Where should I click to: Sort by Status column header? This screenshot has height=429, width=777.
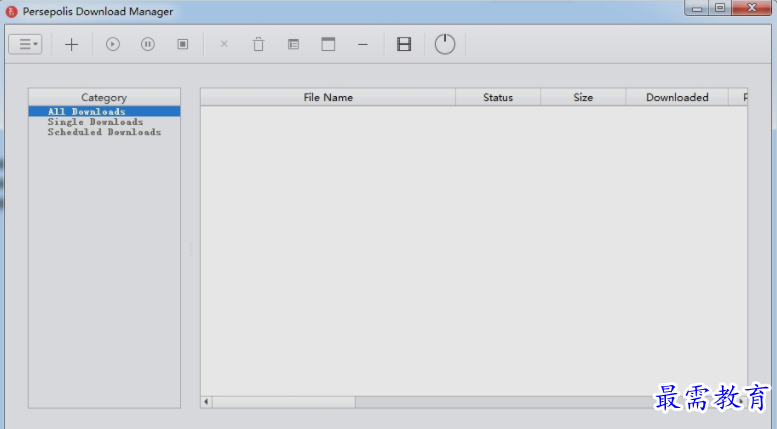click(498, 97)
